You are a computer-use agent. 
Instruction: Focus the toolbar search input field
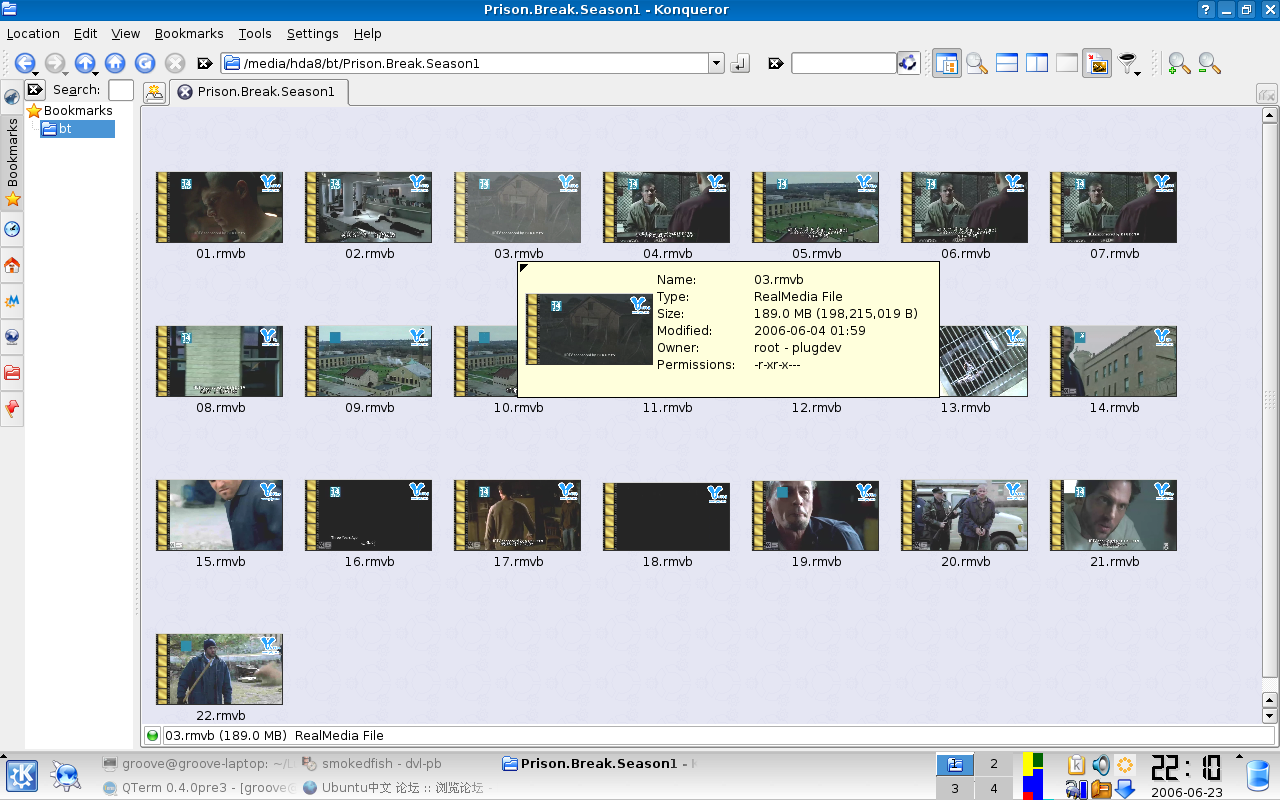point(843,63)
